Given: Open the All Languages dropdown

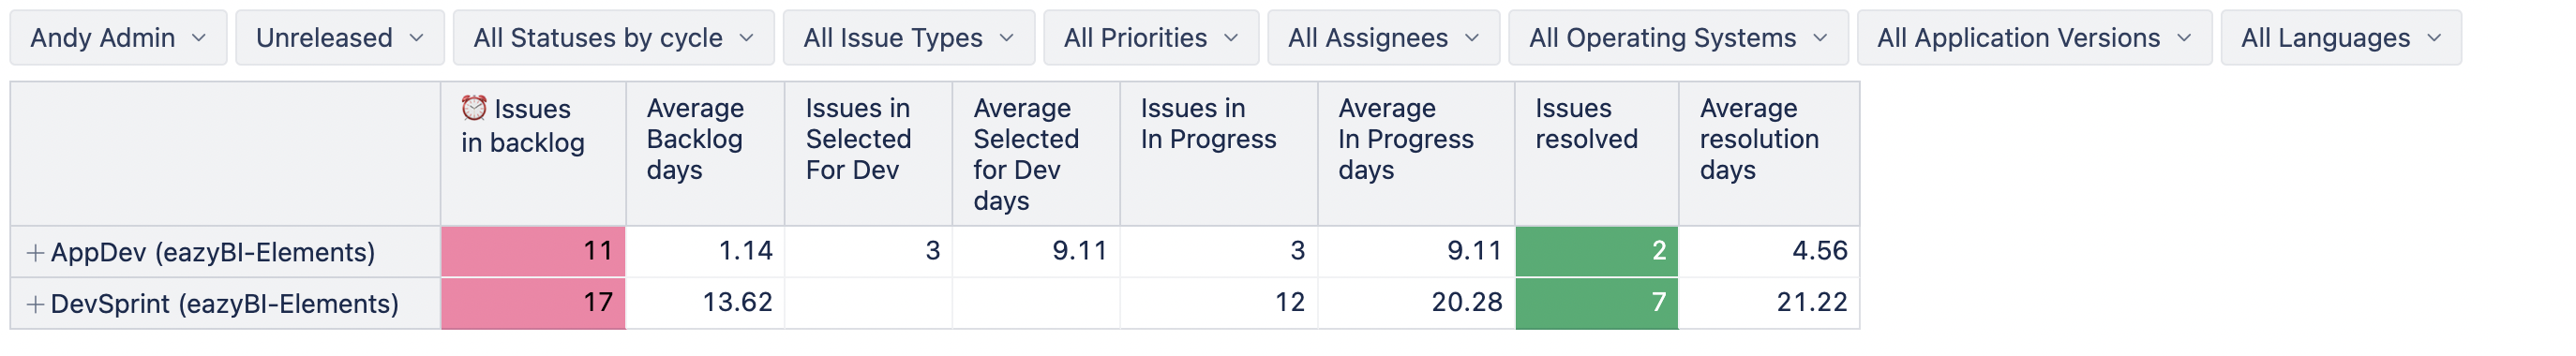Looking at the screenshot, I should click(x=2341, y=38).
